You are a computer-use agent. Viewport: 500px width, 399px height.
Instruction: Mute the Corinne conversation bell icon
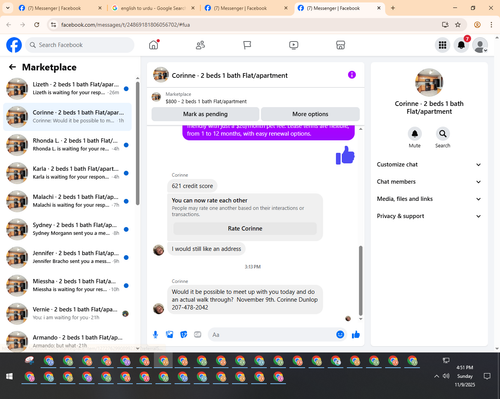pyautogui.click(x=415, y=134)
